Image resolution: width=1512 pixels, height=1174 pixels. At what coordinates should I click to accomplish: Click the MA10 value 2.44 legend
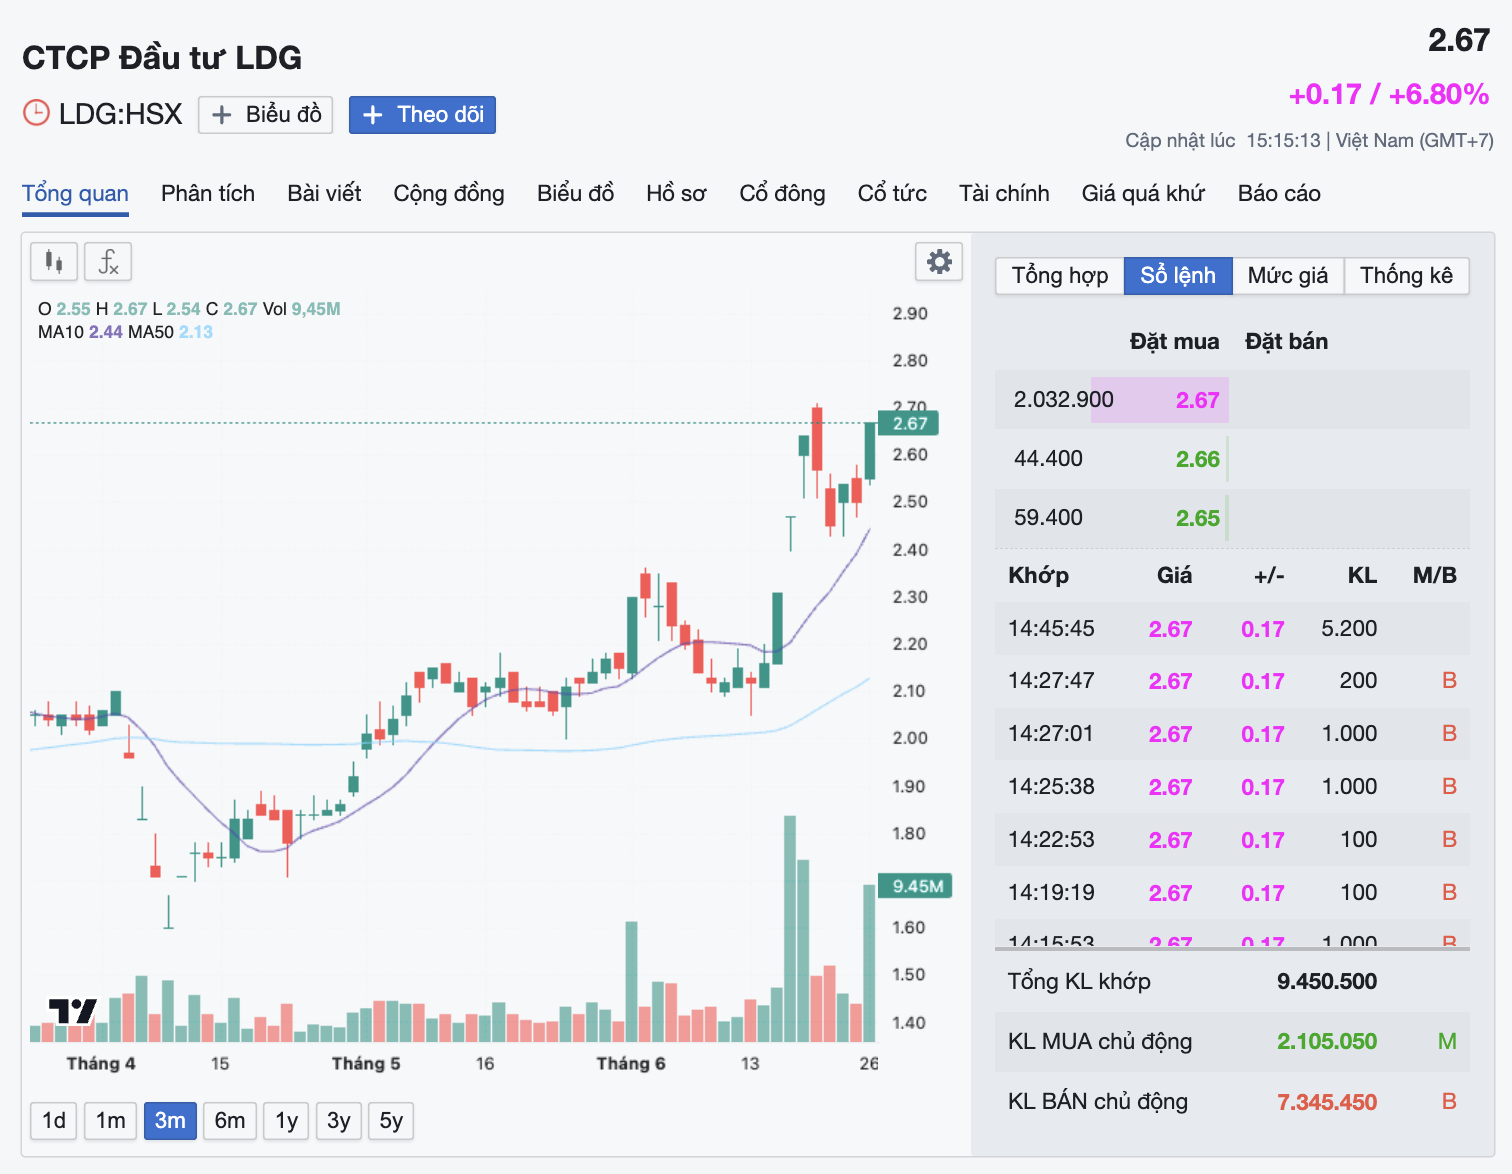106,332
